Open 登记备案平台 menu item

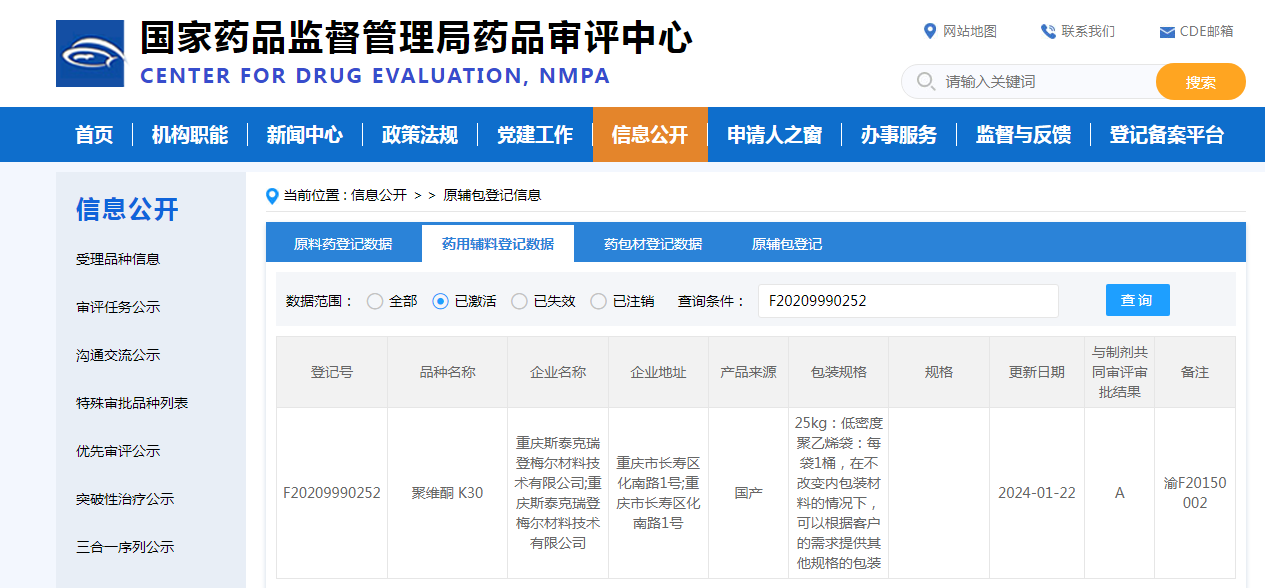point(1167,135)
